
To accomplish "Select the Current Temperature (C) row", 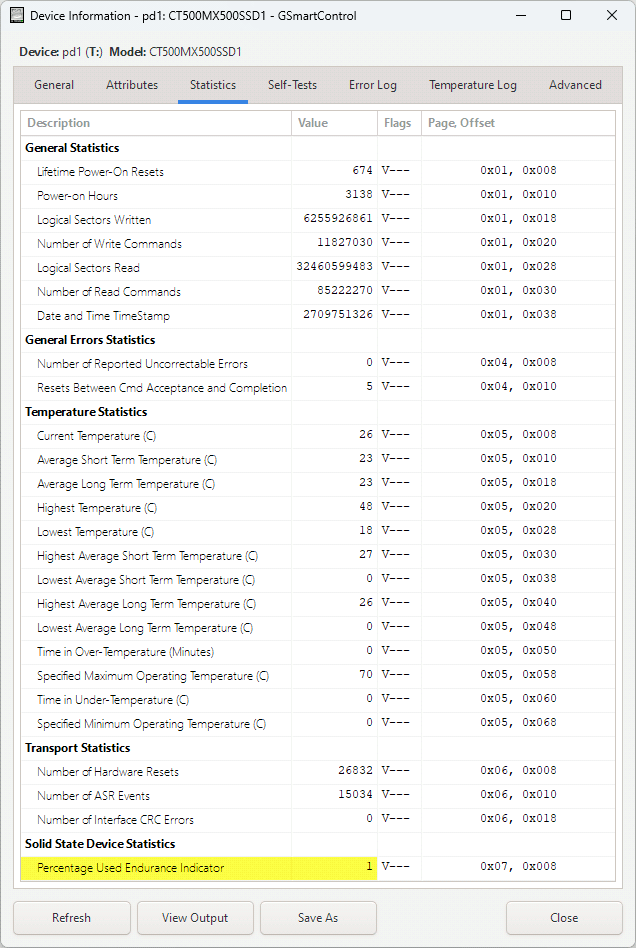I will pos(318,435).
